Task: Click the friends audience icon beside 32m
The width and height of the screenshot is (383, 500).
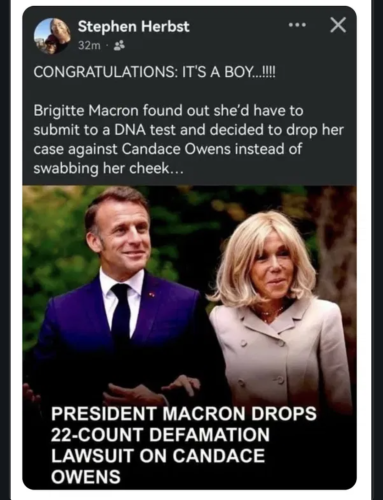Action: pos(119,46)
